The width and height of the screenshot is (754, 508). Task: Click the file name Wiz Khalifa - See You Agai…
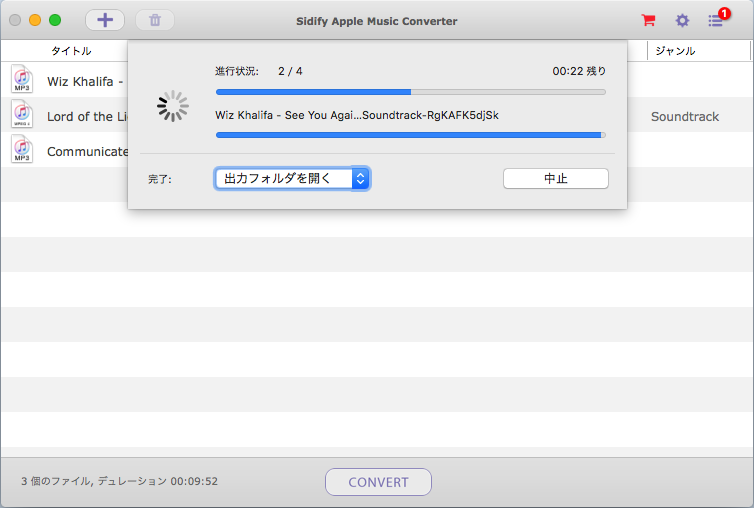(x=357, y=115)
